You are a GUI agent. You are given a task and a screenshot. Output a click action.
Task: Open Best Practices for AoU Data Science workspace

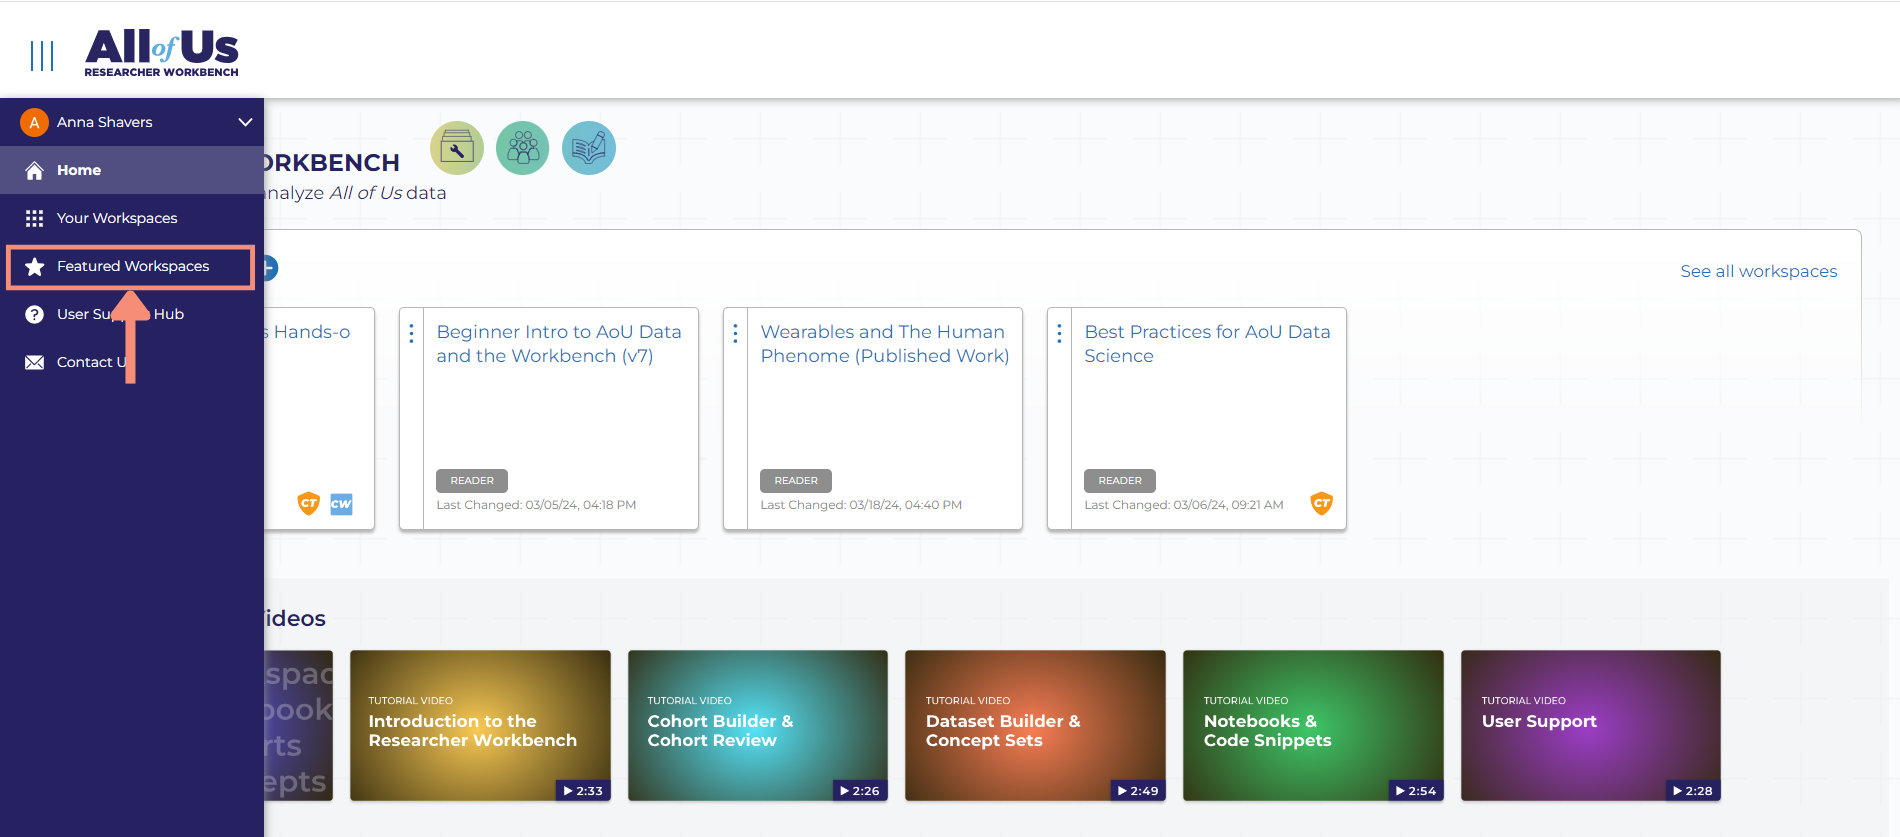1207,344
